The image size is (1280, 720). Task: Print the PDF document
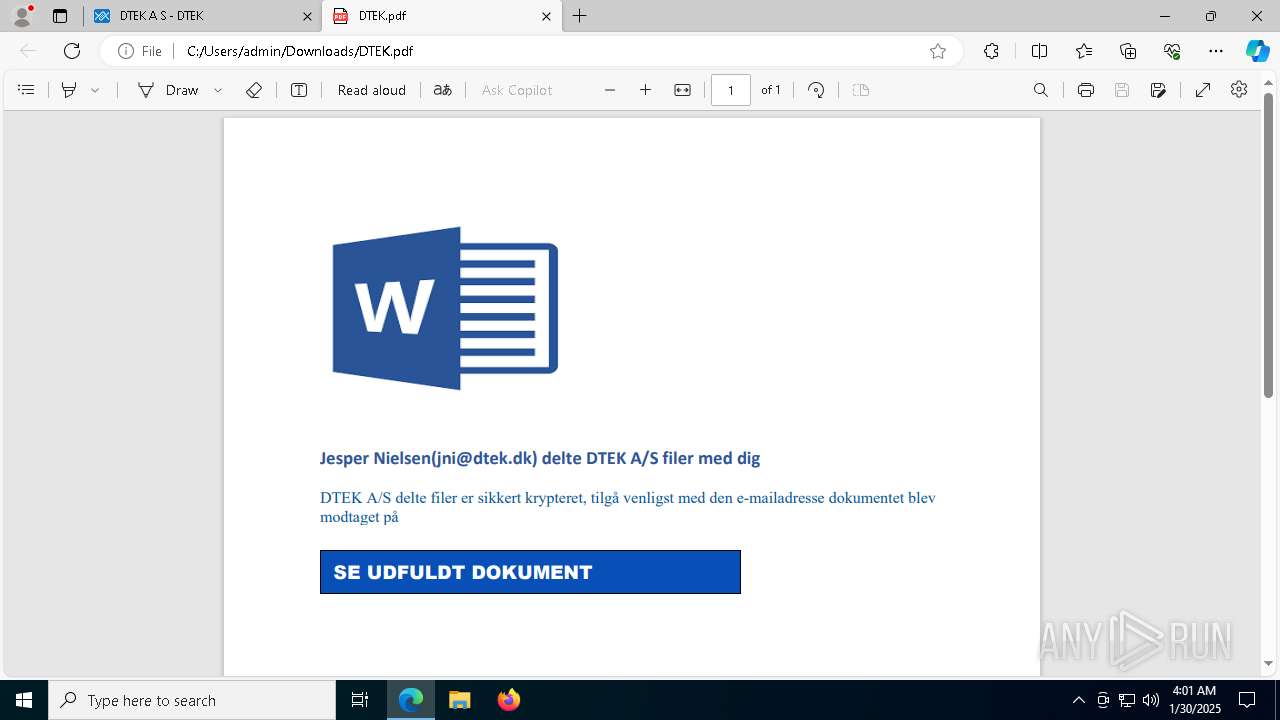[1086, 90]
